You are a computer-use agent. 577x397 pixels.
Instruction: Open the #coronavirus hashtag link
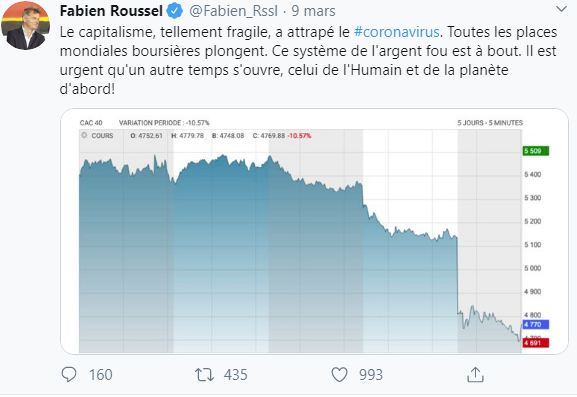[x=397, y=32]
